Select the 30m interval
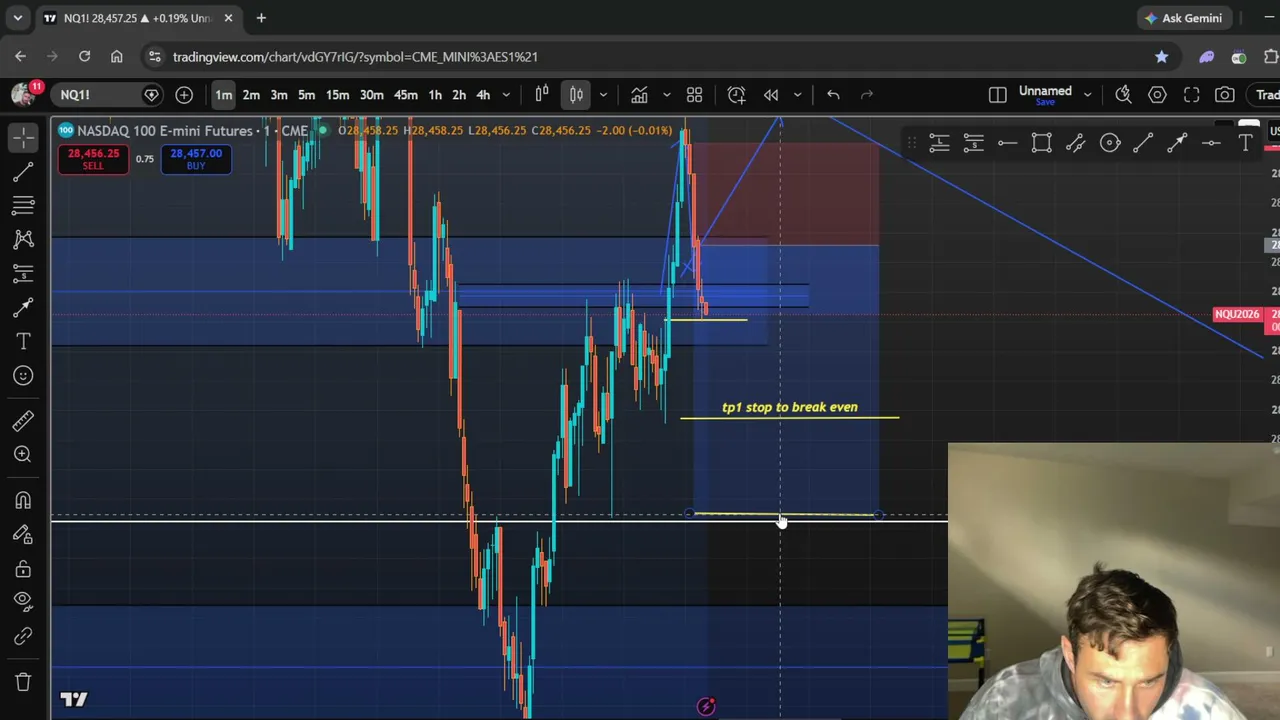 tap(371, 95)
